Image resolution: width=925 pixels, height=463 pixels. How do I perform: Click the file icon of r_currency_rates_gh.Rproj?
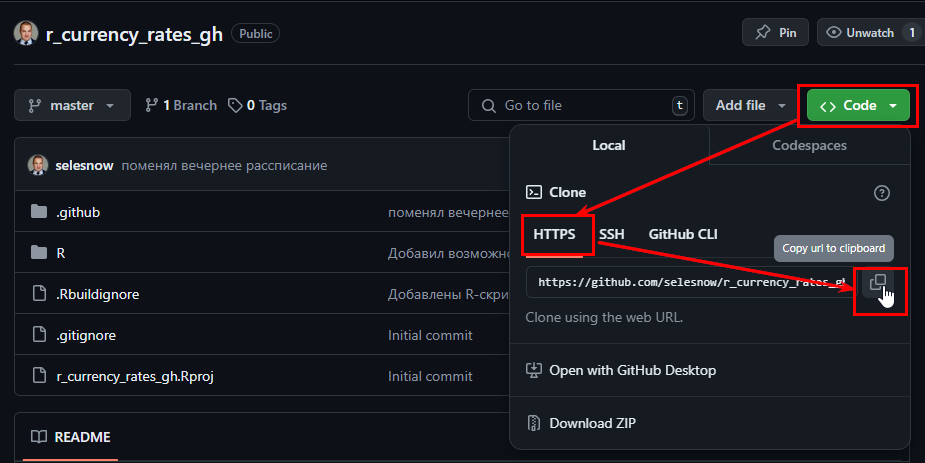click(x=39, y=375)
